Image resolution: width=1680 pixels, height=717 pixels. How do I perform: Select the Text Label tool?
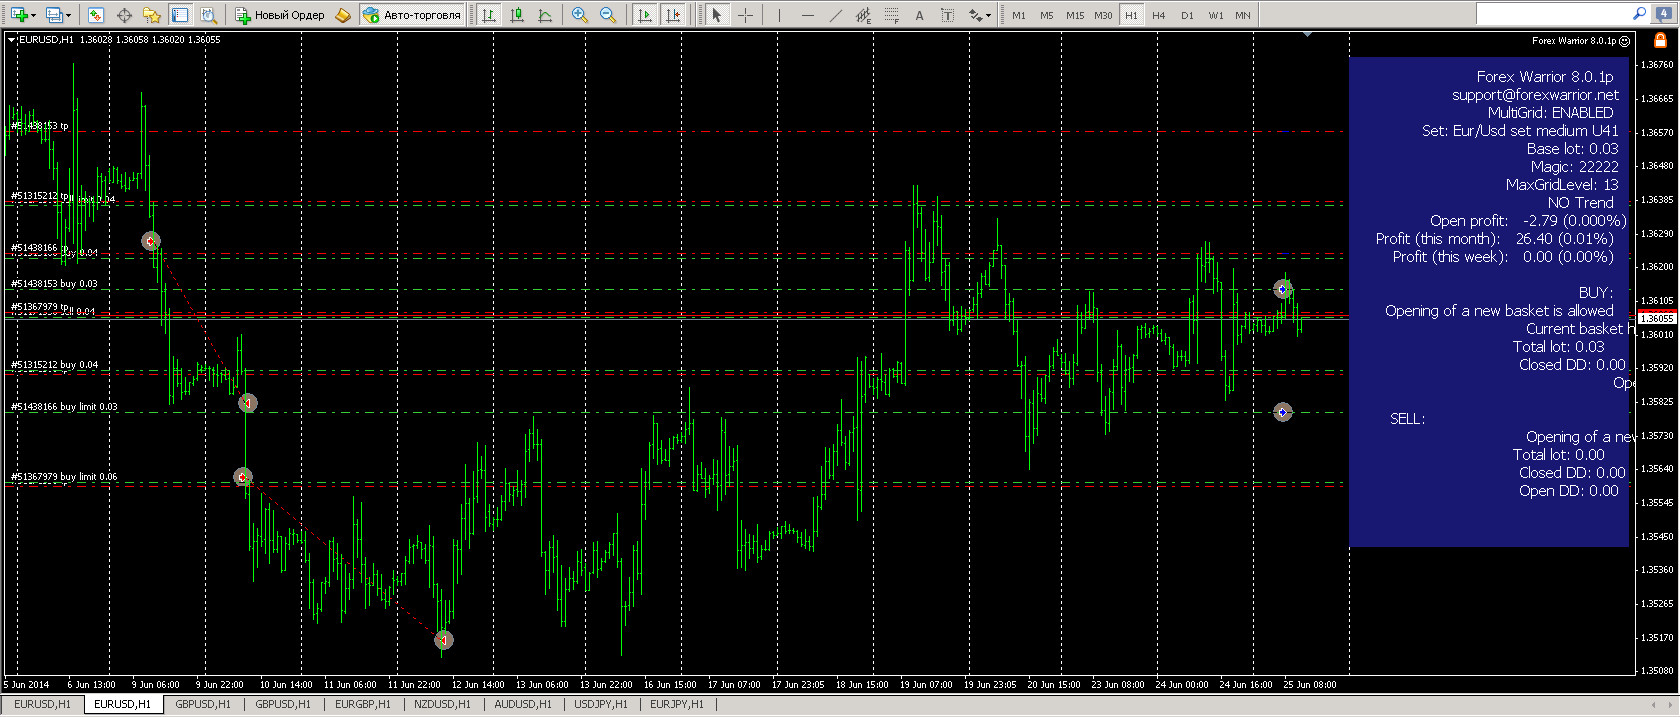coord(947,15)
